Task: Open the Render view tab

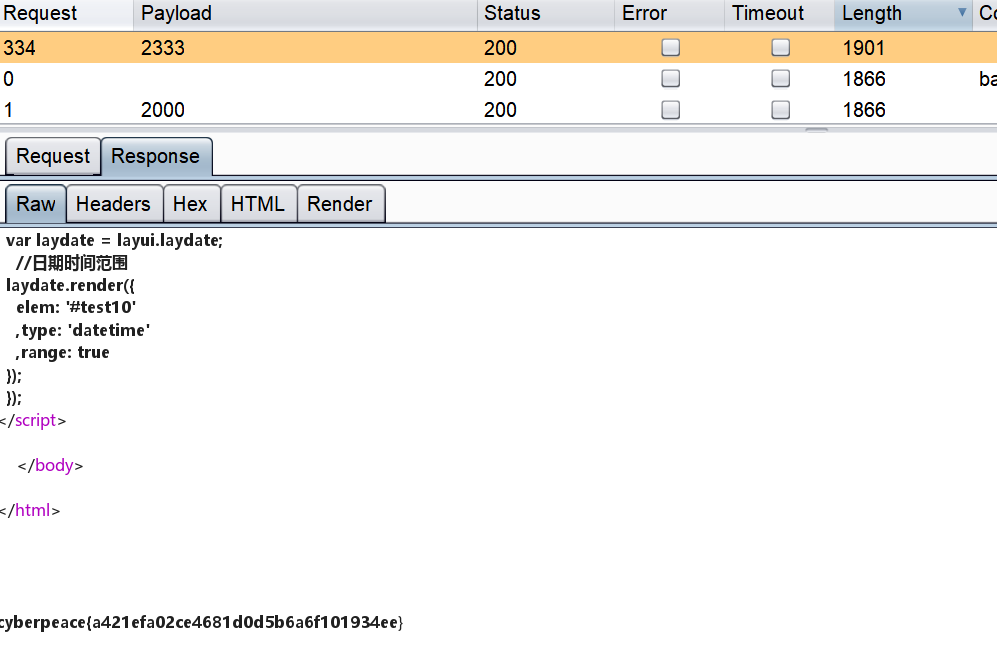Action: pyautogui.click(x=340, y=204)
